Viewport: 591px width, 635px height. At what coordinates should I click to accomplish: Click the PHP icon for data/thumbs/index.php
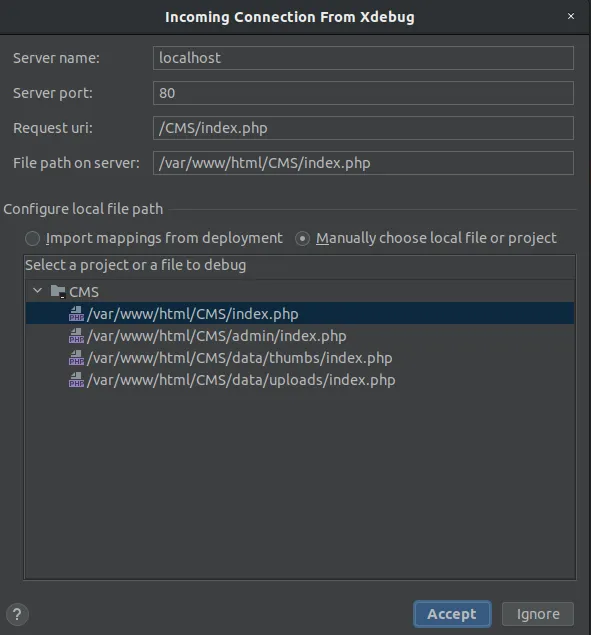tap(76, 358)
